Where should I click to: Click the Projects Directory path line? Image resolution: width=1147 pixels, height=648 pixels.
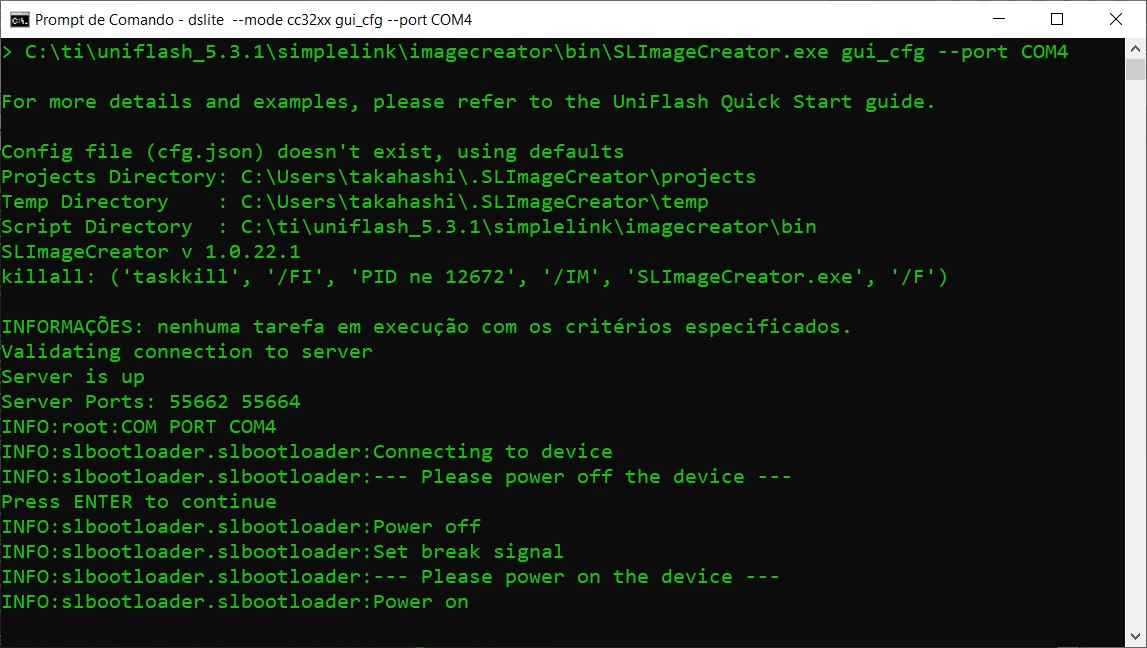coord(378,176)
